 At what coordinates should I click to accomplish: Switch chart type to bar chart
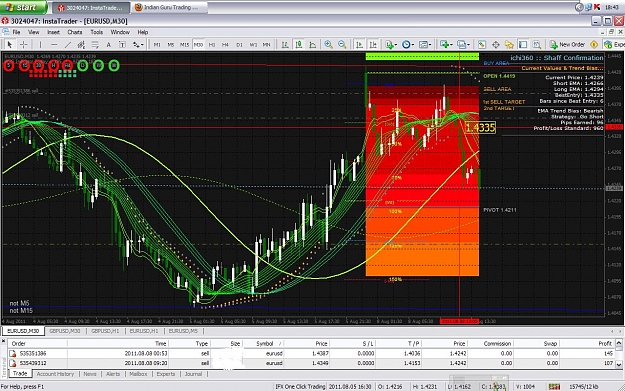click(285, 45)
